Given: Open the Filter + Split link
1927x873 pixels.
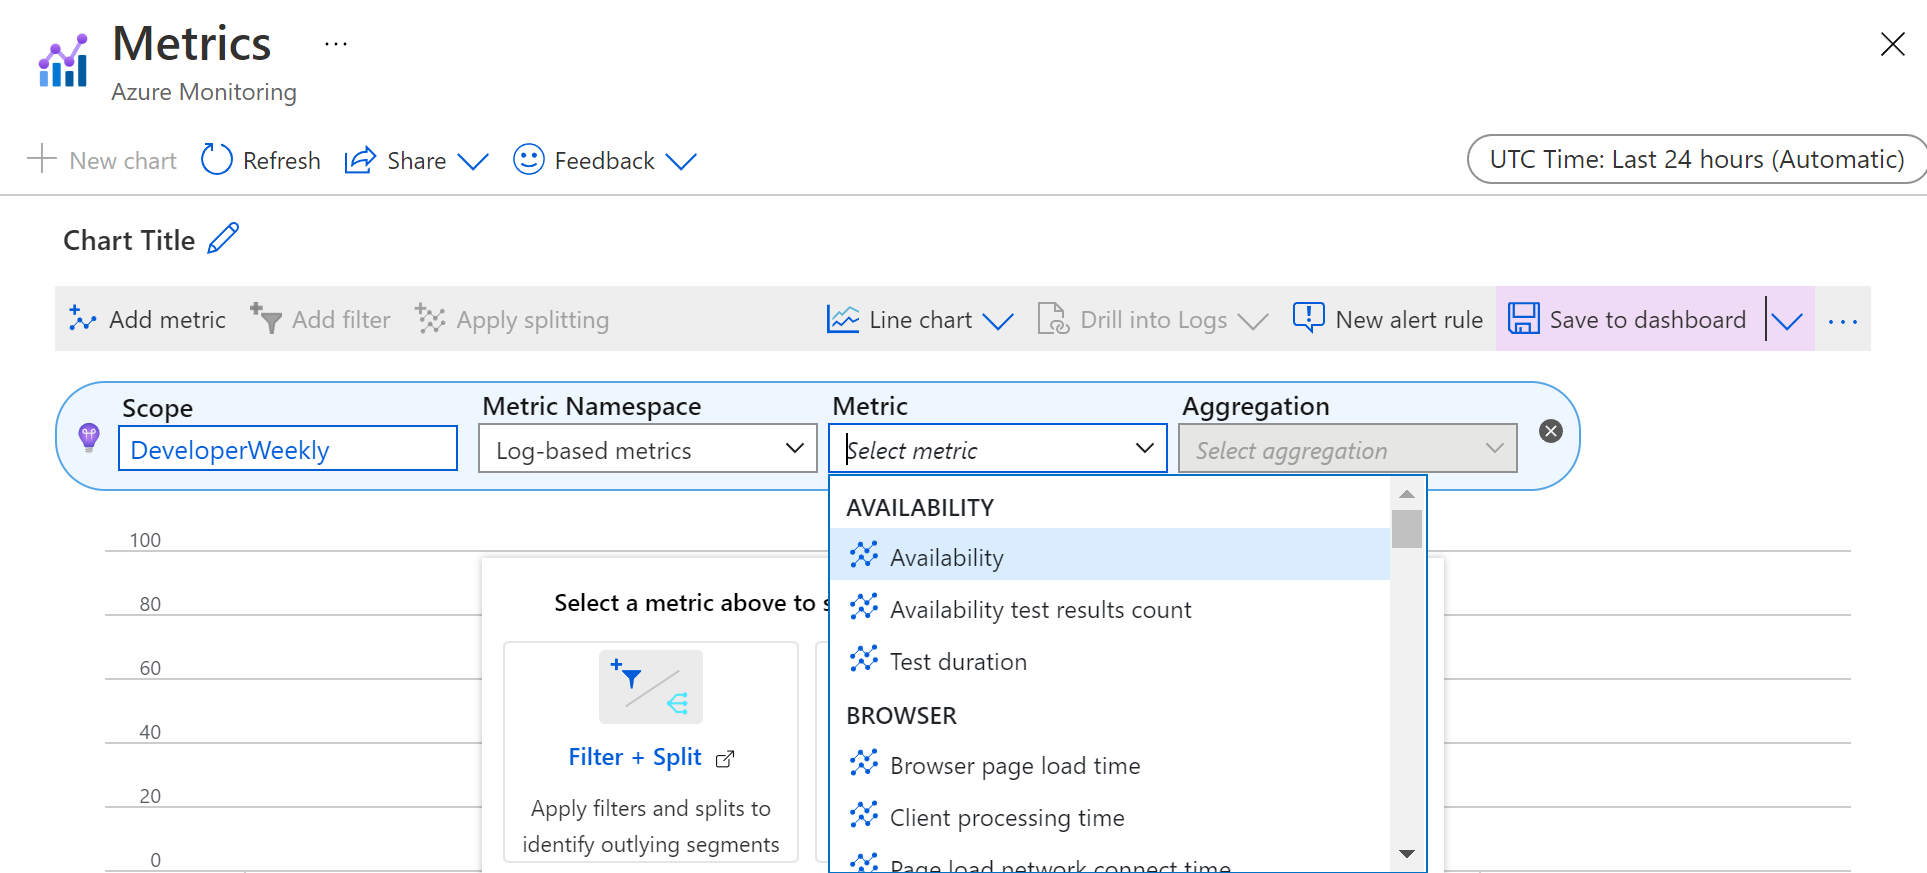Looking at the screenshot, I should (x=635, y=757).
